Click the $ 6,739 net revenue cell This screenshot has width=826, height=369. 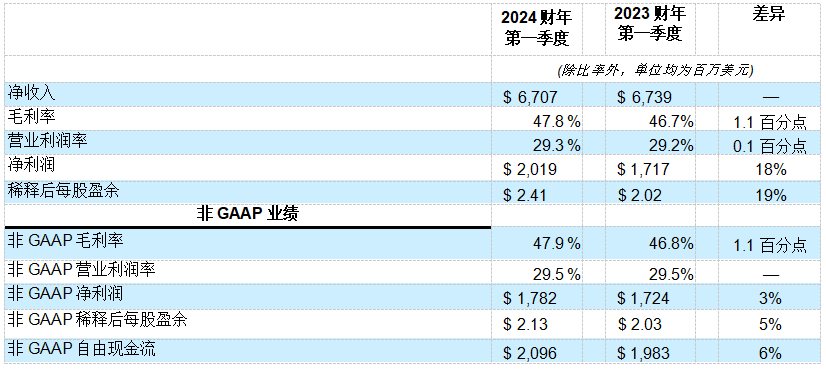click(644, 97)
